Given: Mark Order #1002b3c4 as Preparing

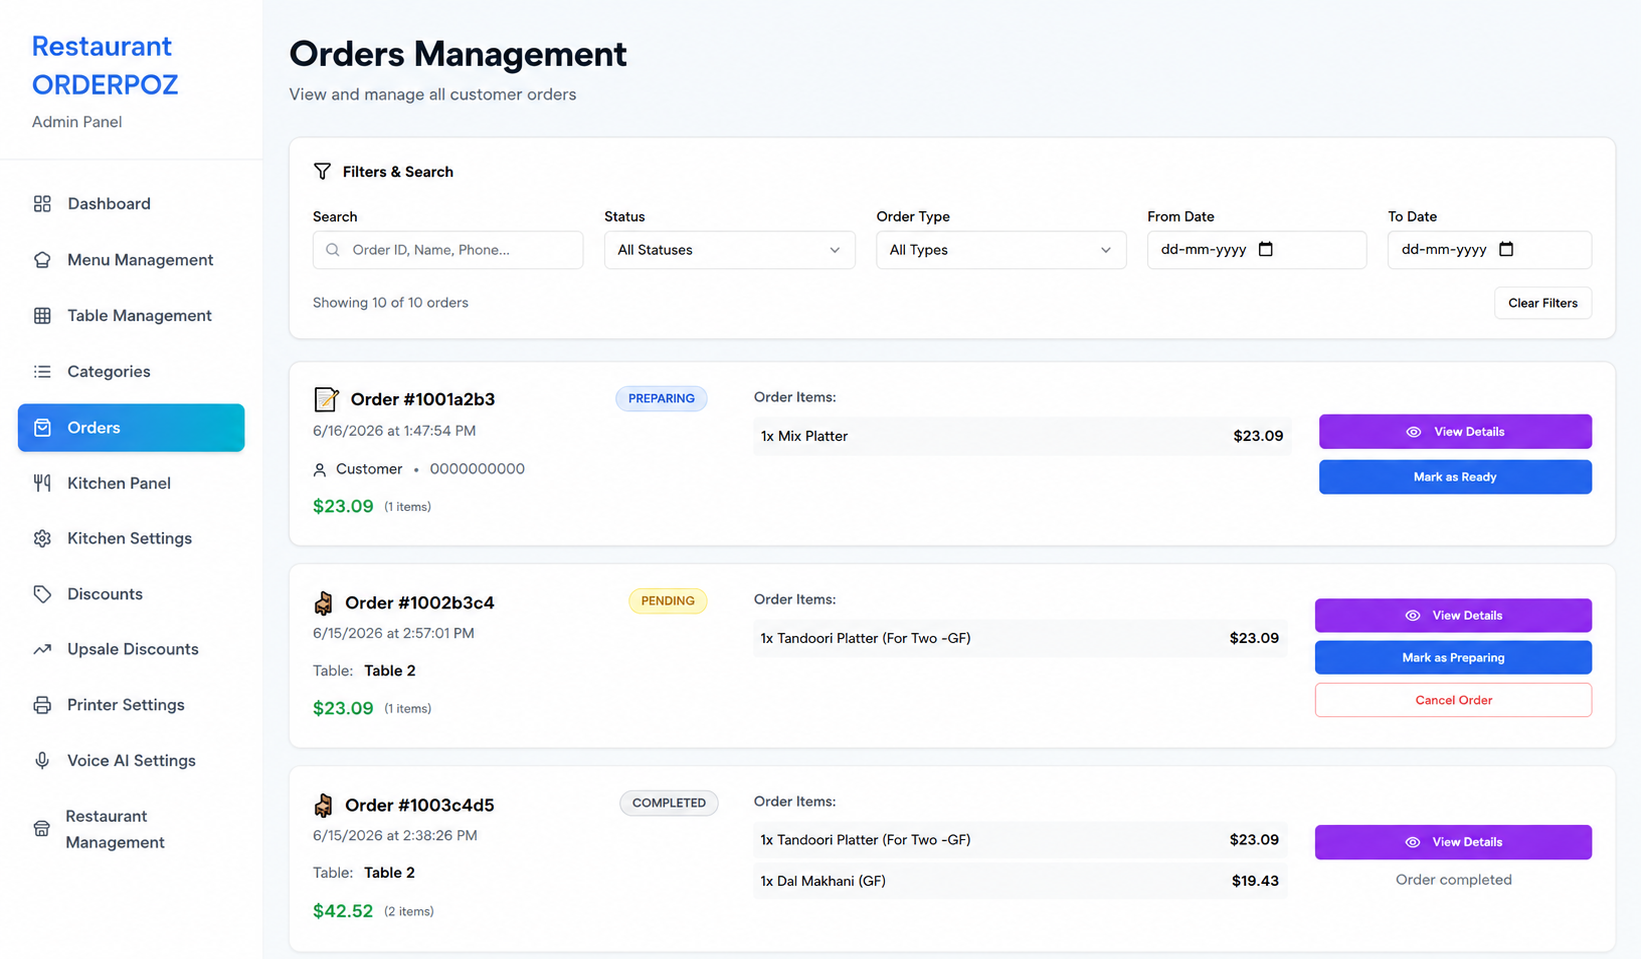Looking at the screenshot, I should coord(1453,658).
